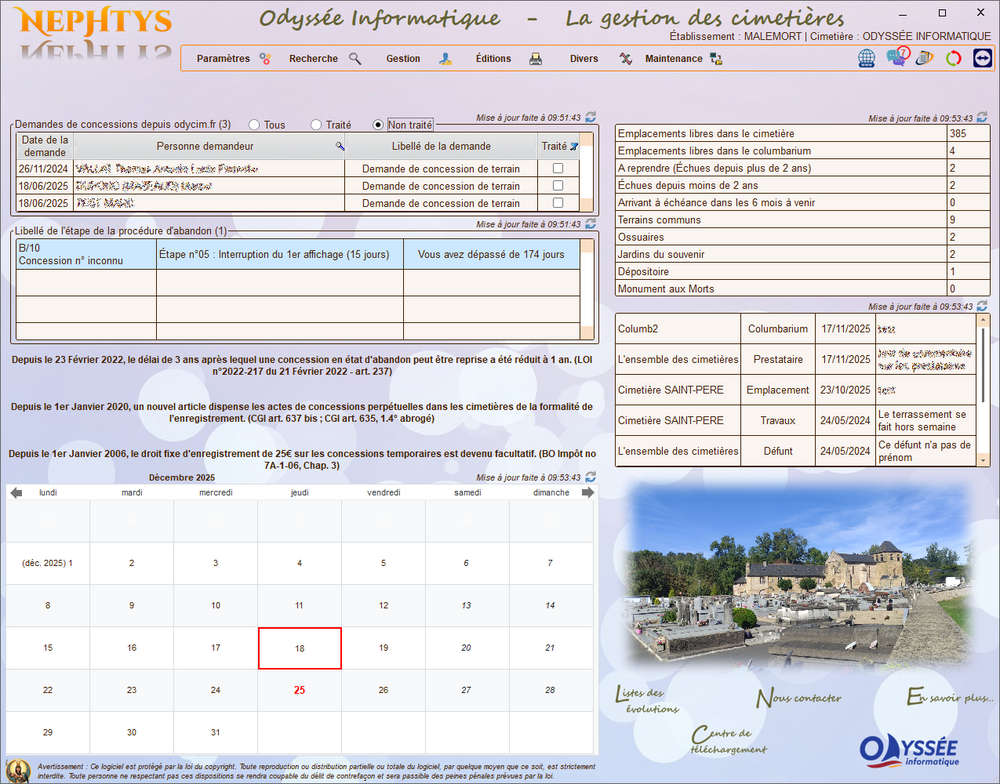Open the messages icon with notification badge
Image resolution: width=1000 pixels, height=784 pixels.
tap(896, 57)
